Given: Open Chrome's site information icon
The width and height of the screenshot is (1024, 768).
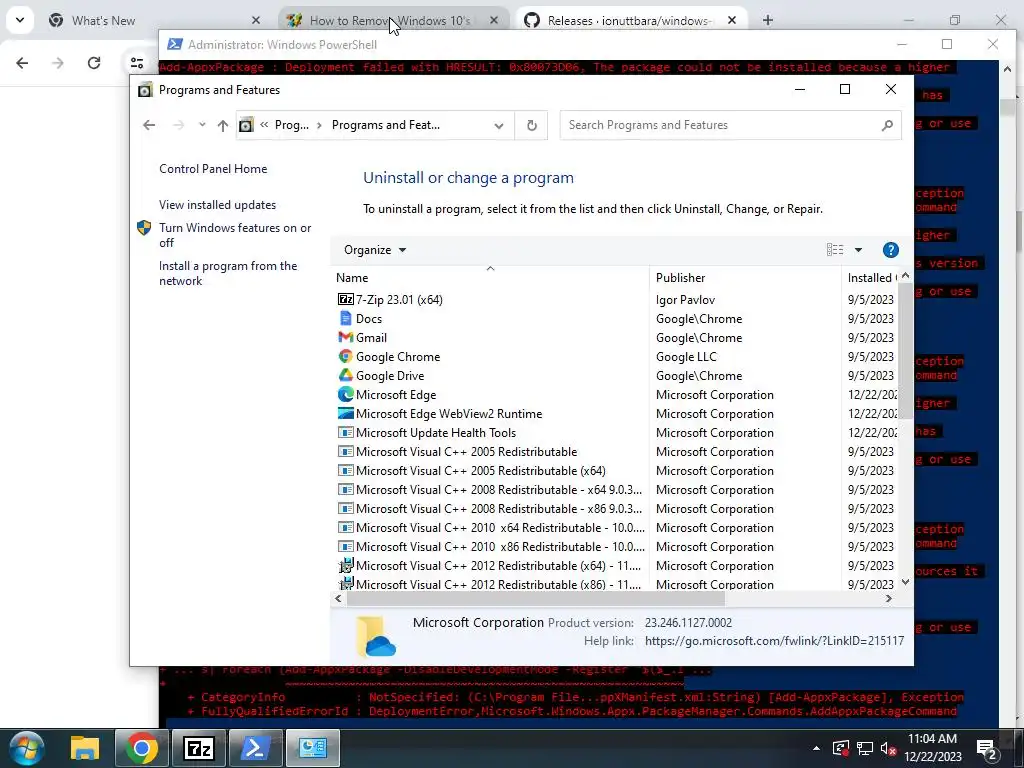Looking at the screenshot, I should point(137,63).
